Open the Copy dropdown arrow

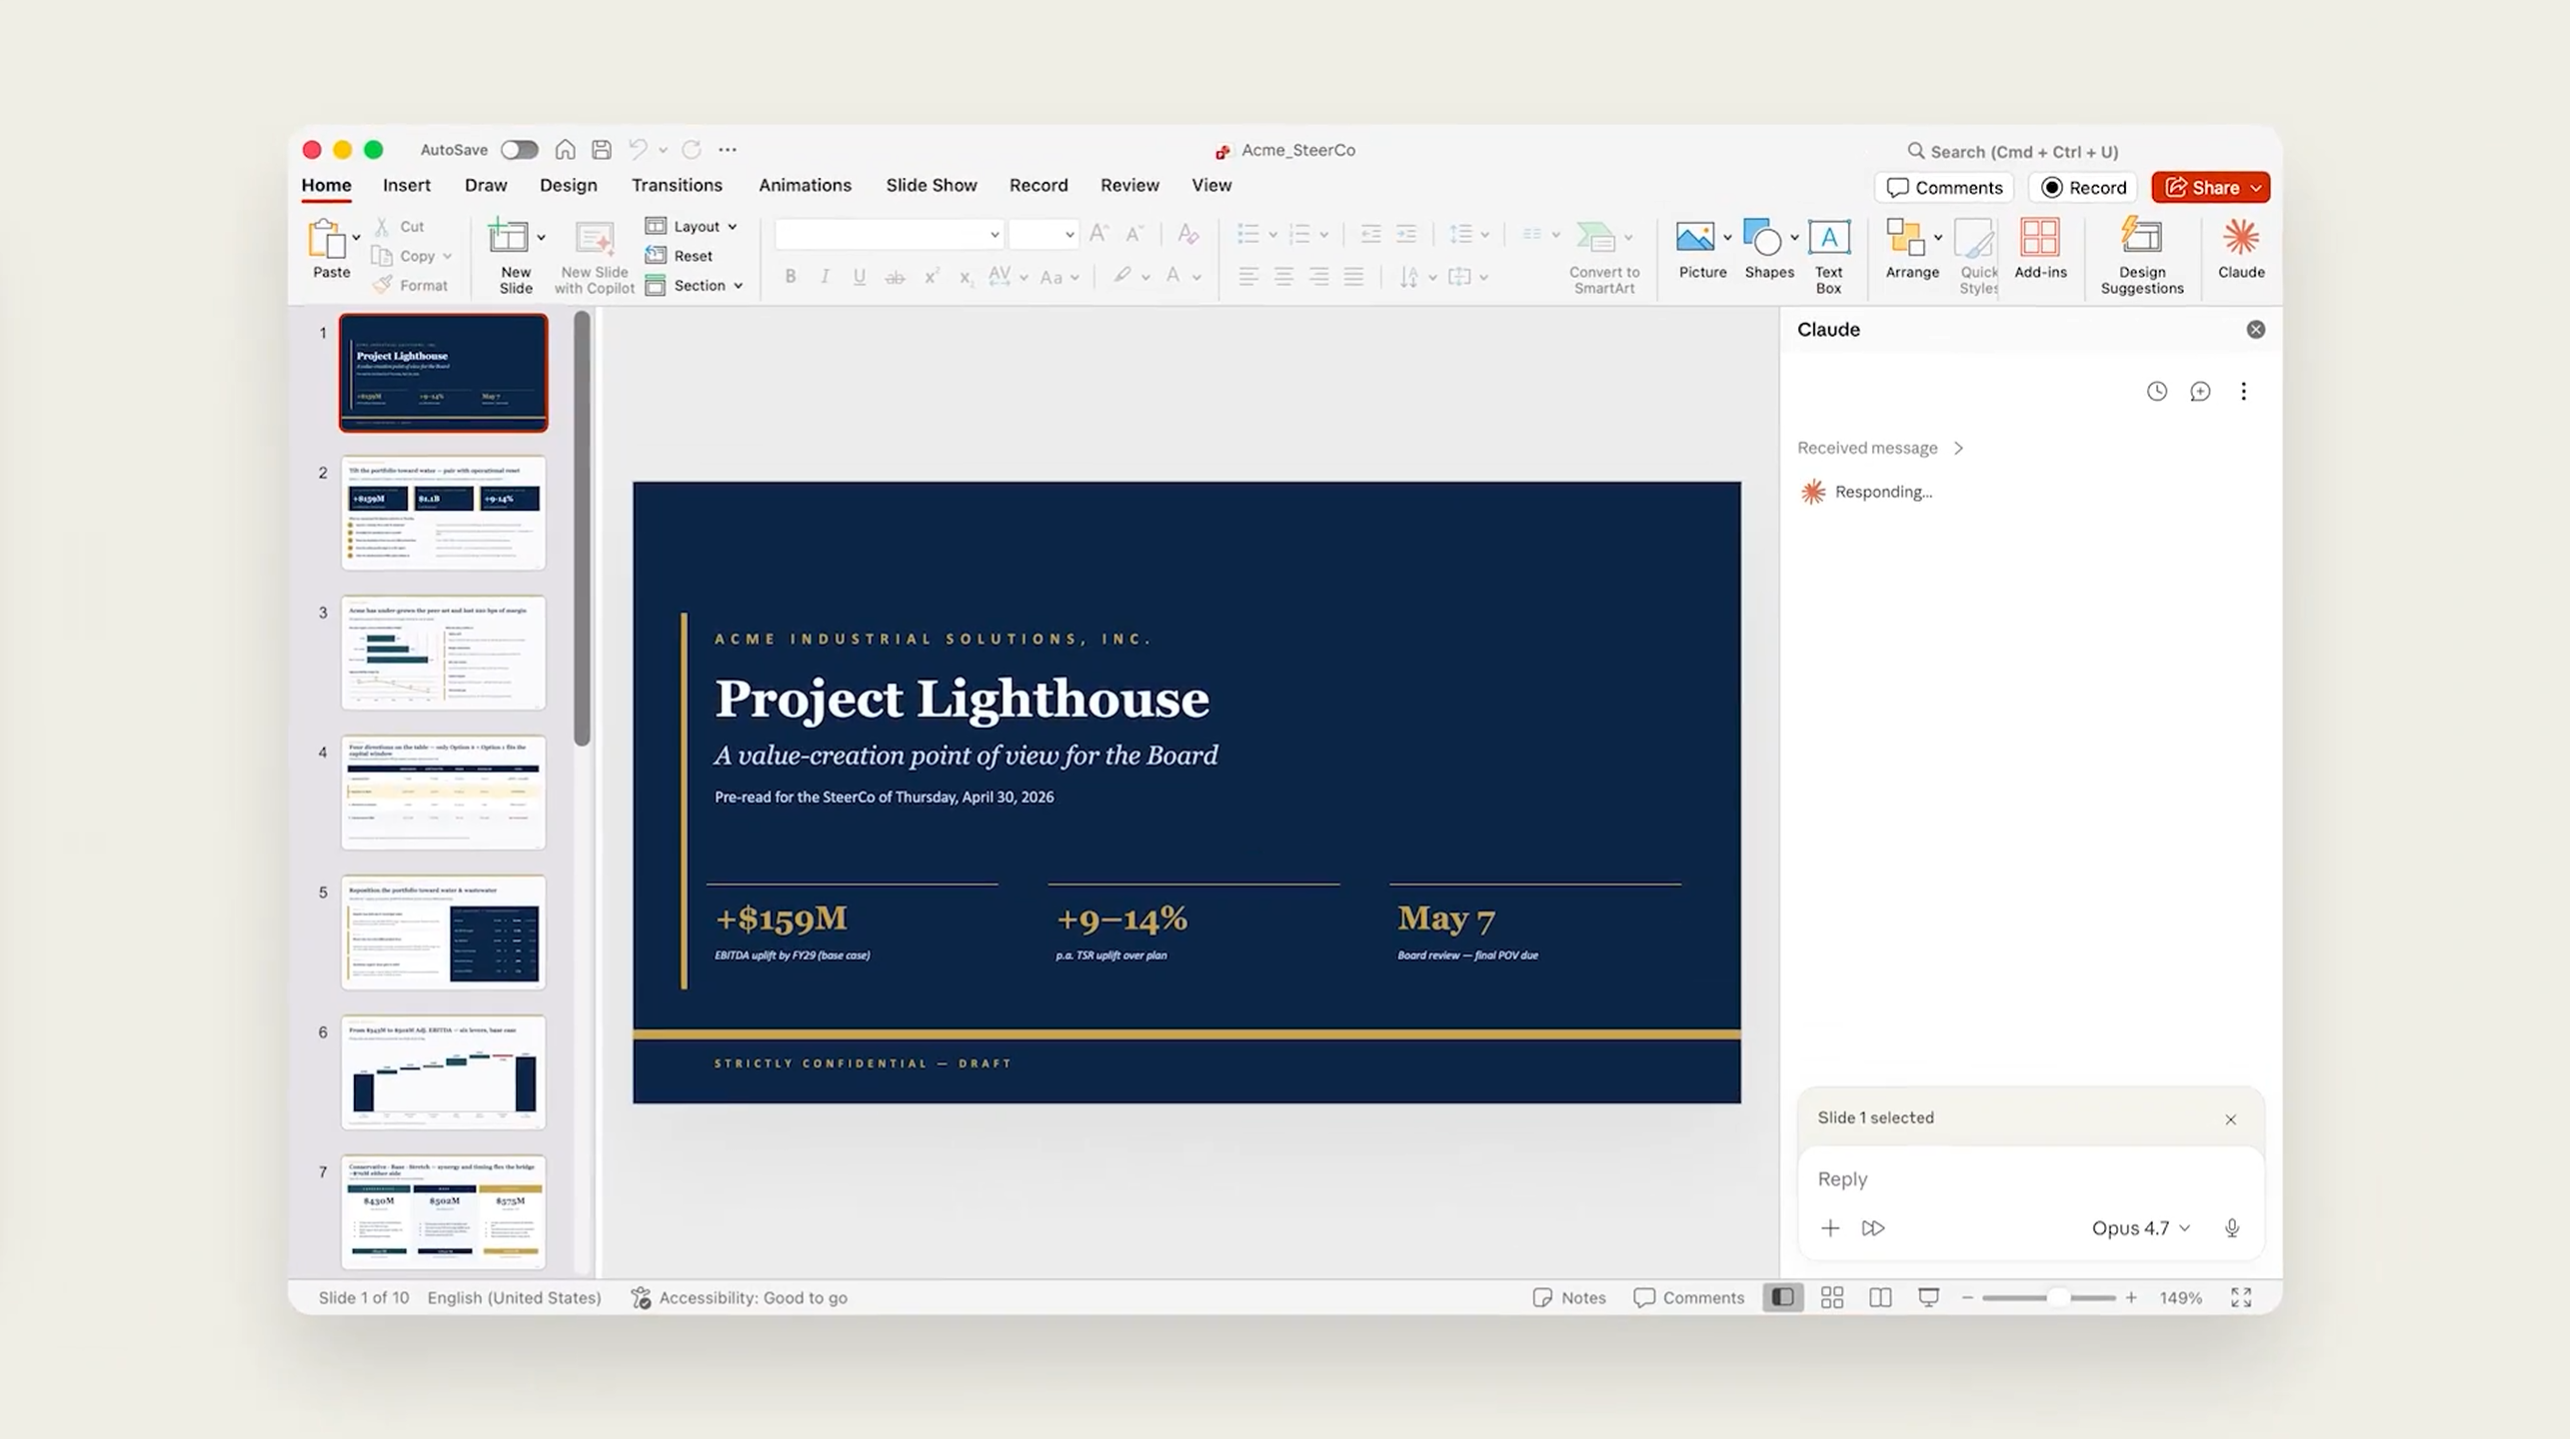click(x=447, y=256)
